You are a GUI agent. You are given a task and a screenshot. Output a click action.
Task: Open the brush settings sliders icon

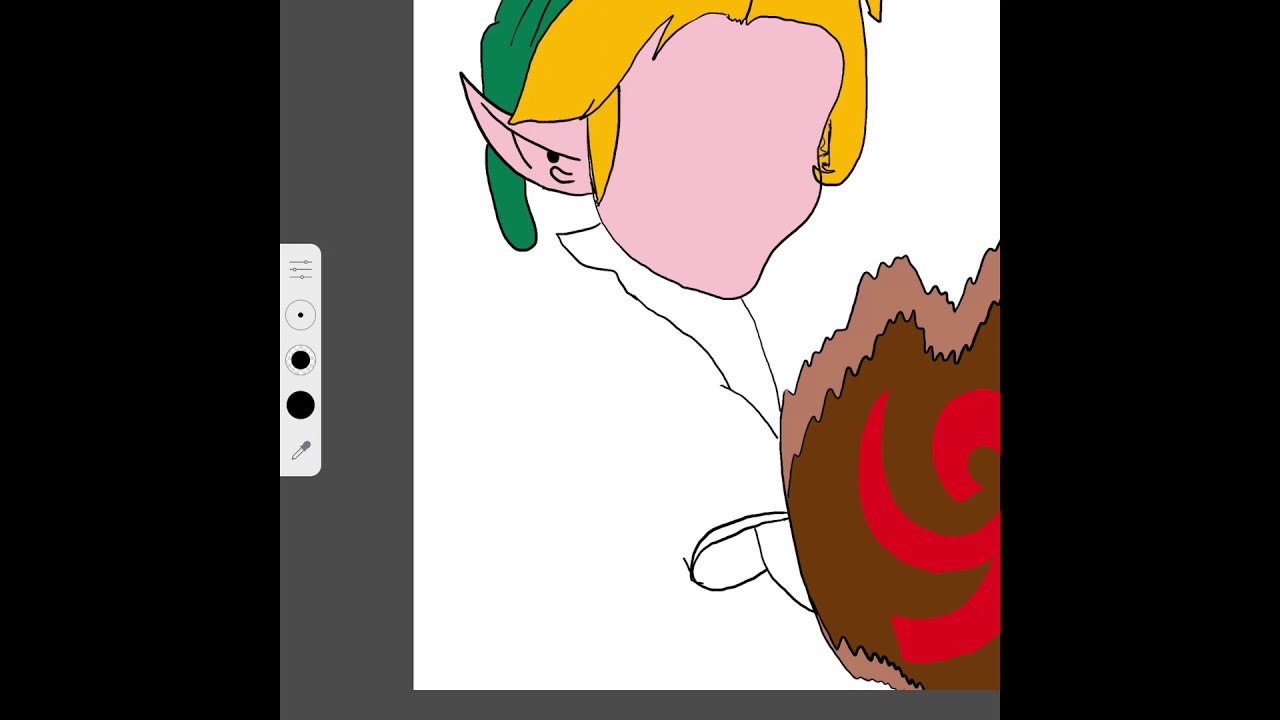(x=300, y=269)
